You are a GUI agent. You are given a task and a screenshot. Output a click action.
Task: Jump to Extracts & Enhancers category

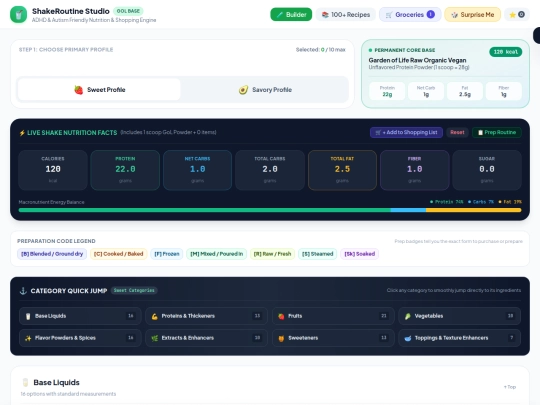pos(207,338)
